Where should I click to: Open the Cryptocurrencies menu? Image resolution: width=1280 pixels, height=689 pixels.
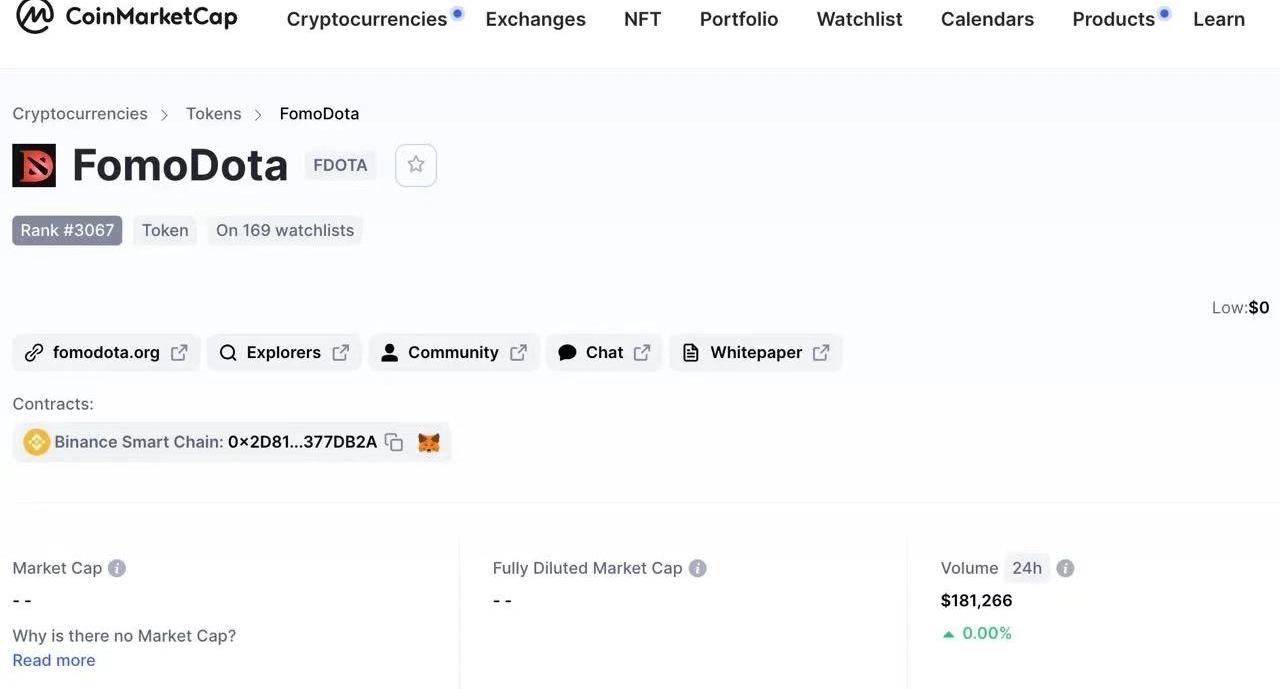coord(367,19)
